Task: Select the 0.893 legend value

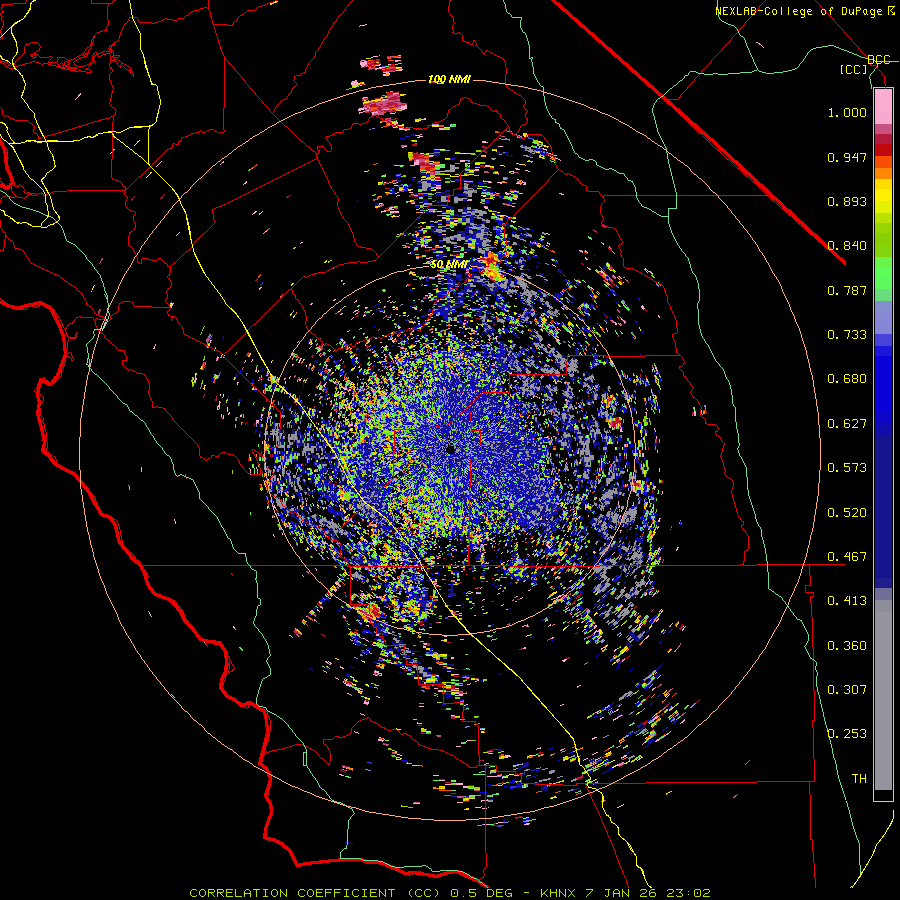Action: [847, 201]
